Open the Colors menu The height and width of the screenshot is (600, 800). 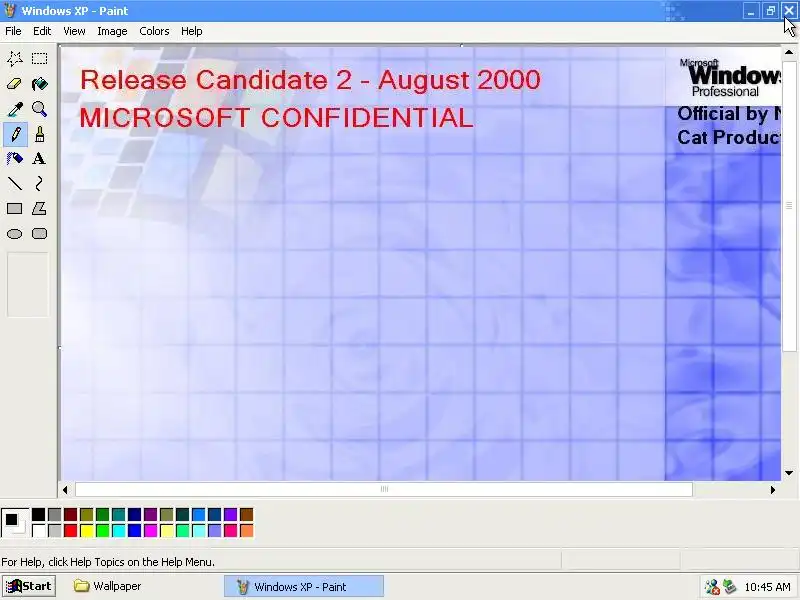pos(154,31)
